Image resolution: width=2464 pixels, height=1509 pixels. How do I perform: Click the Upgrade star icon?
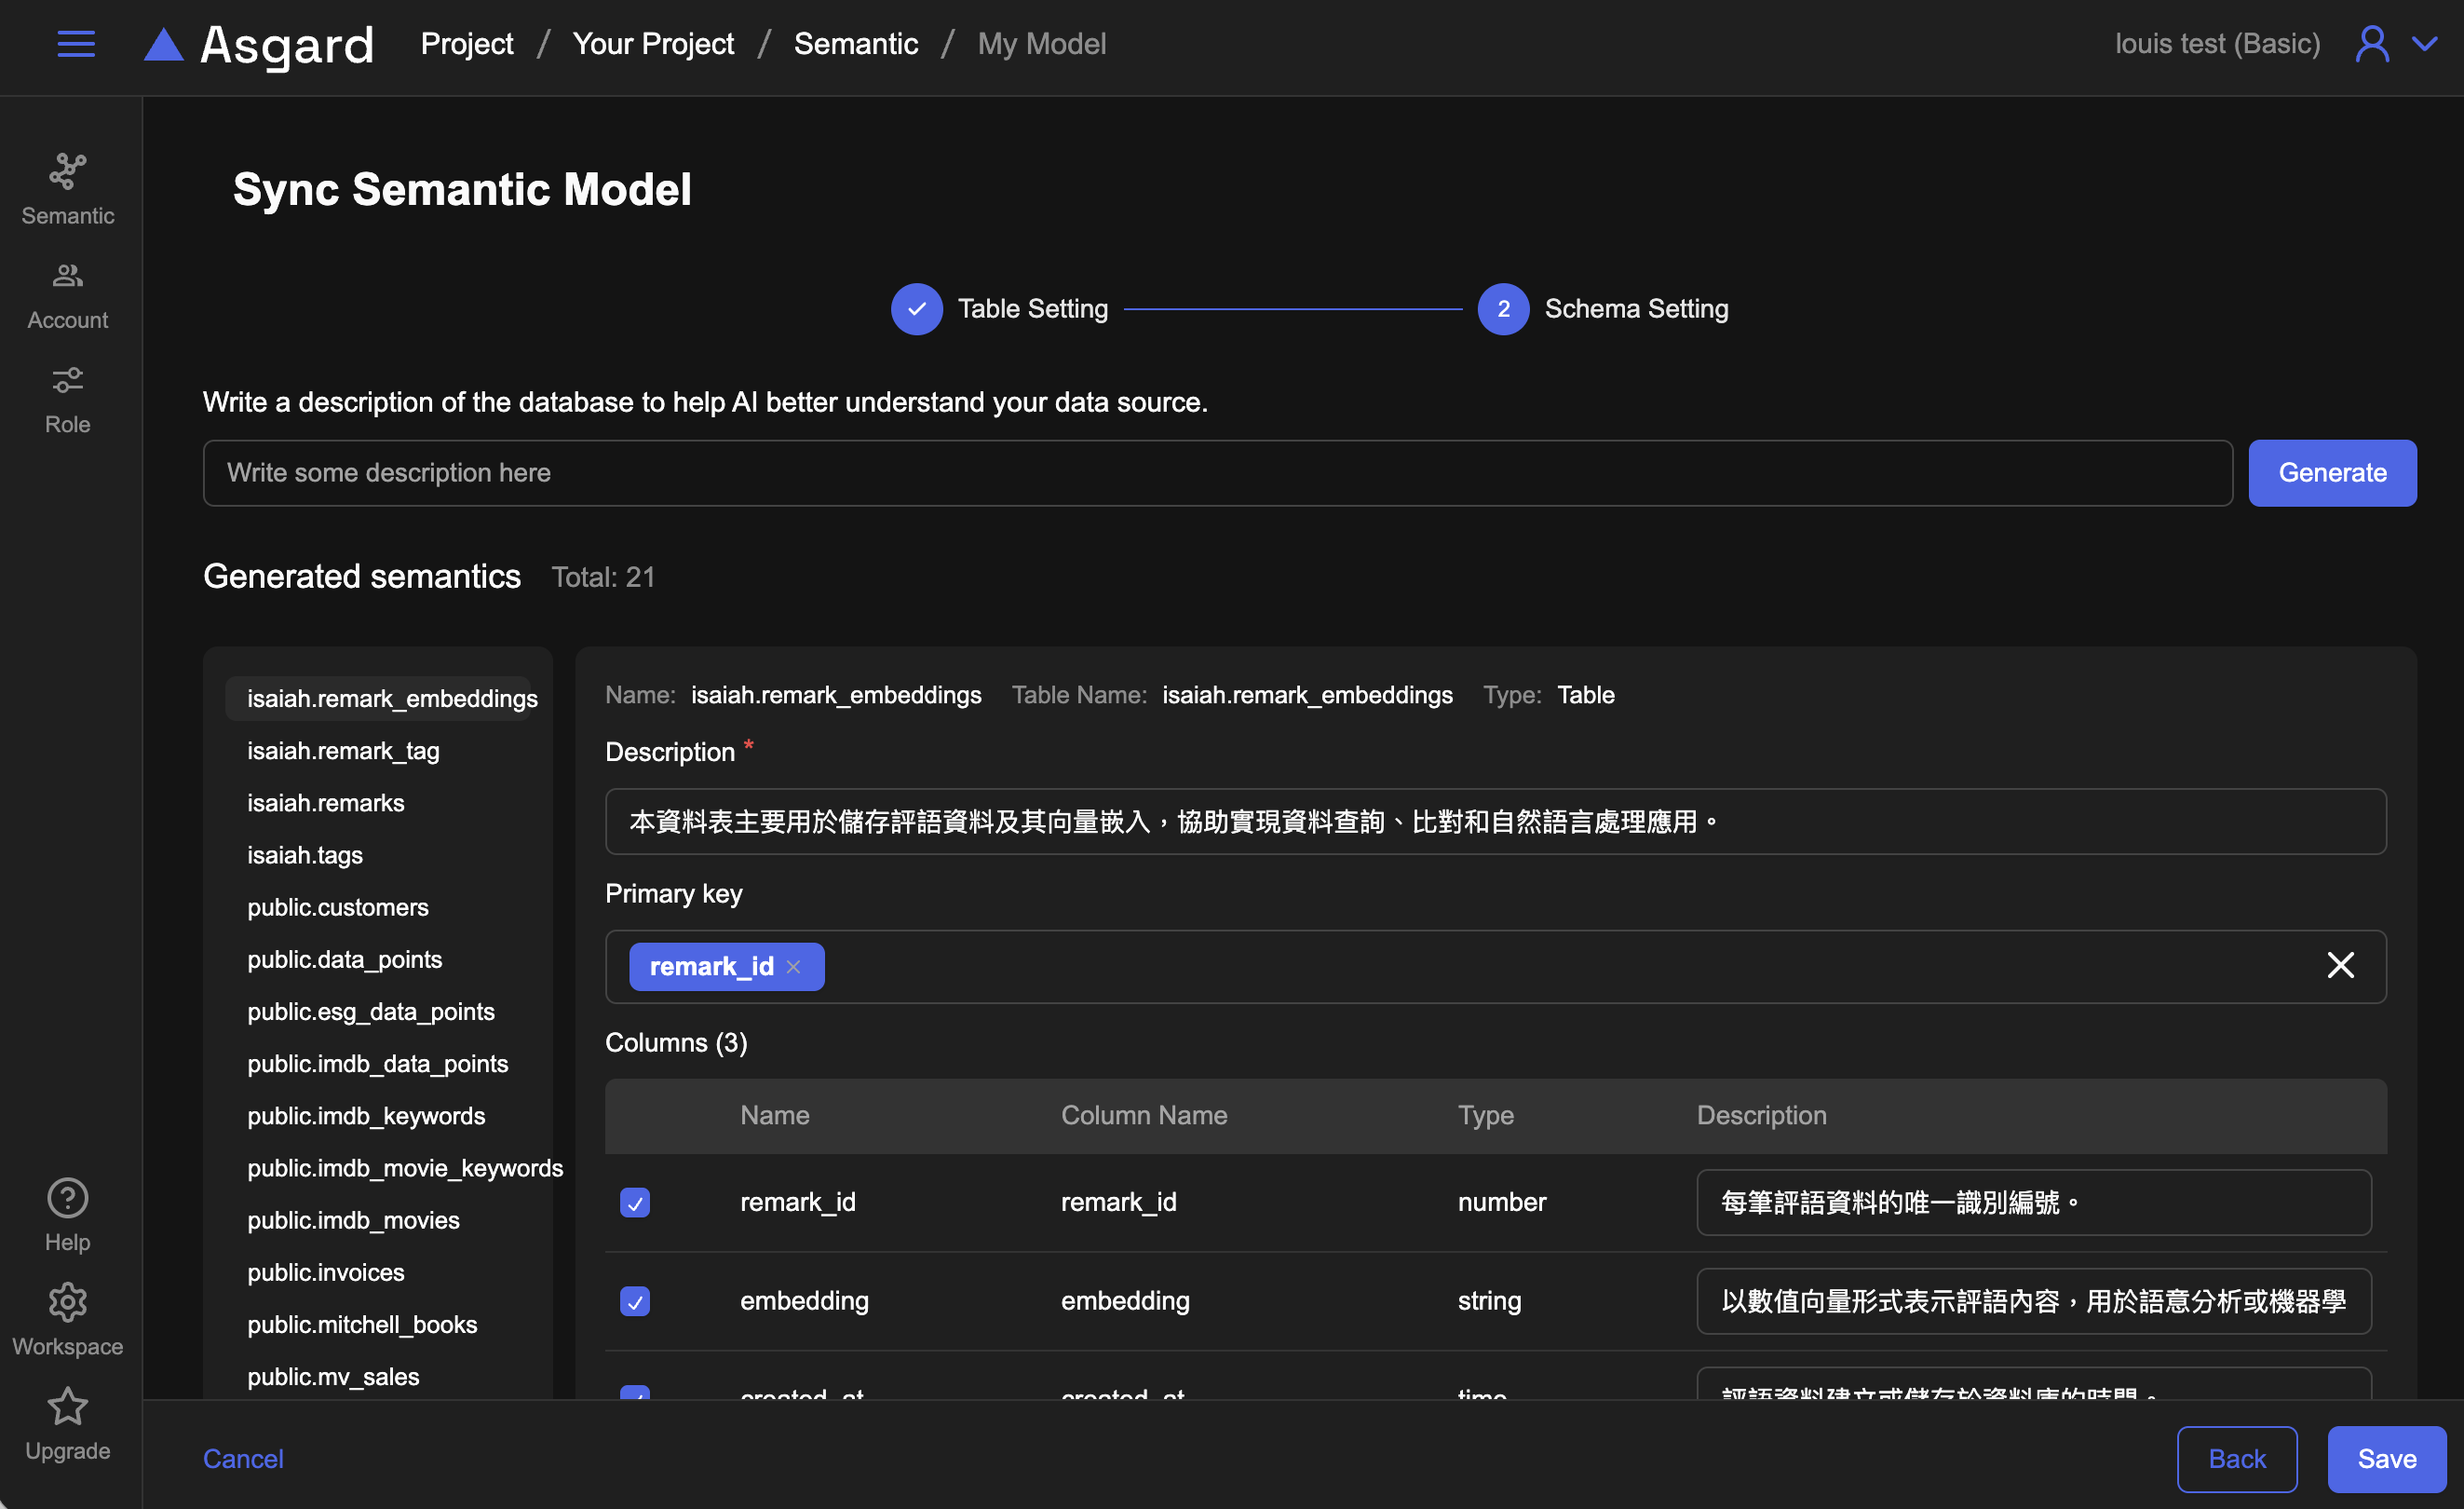[67, 1406]
